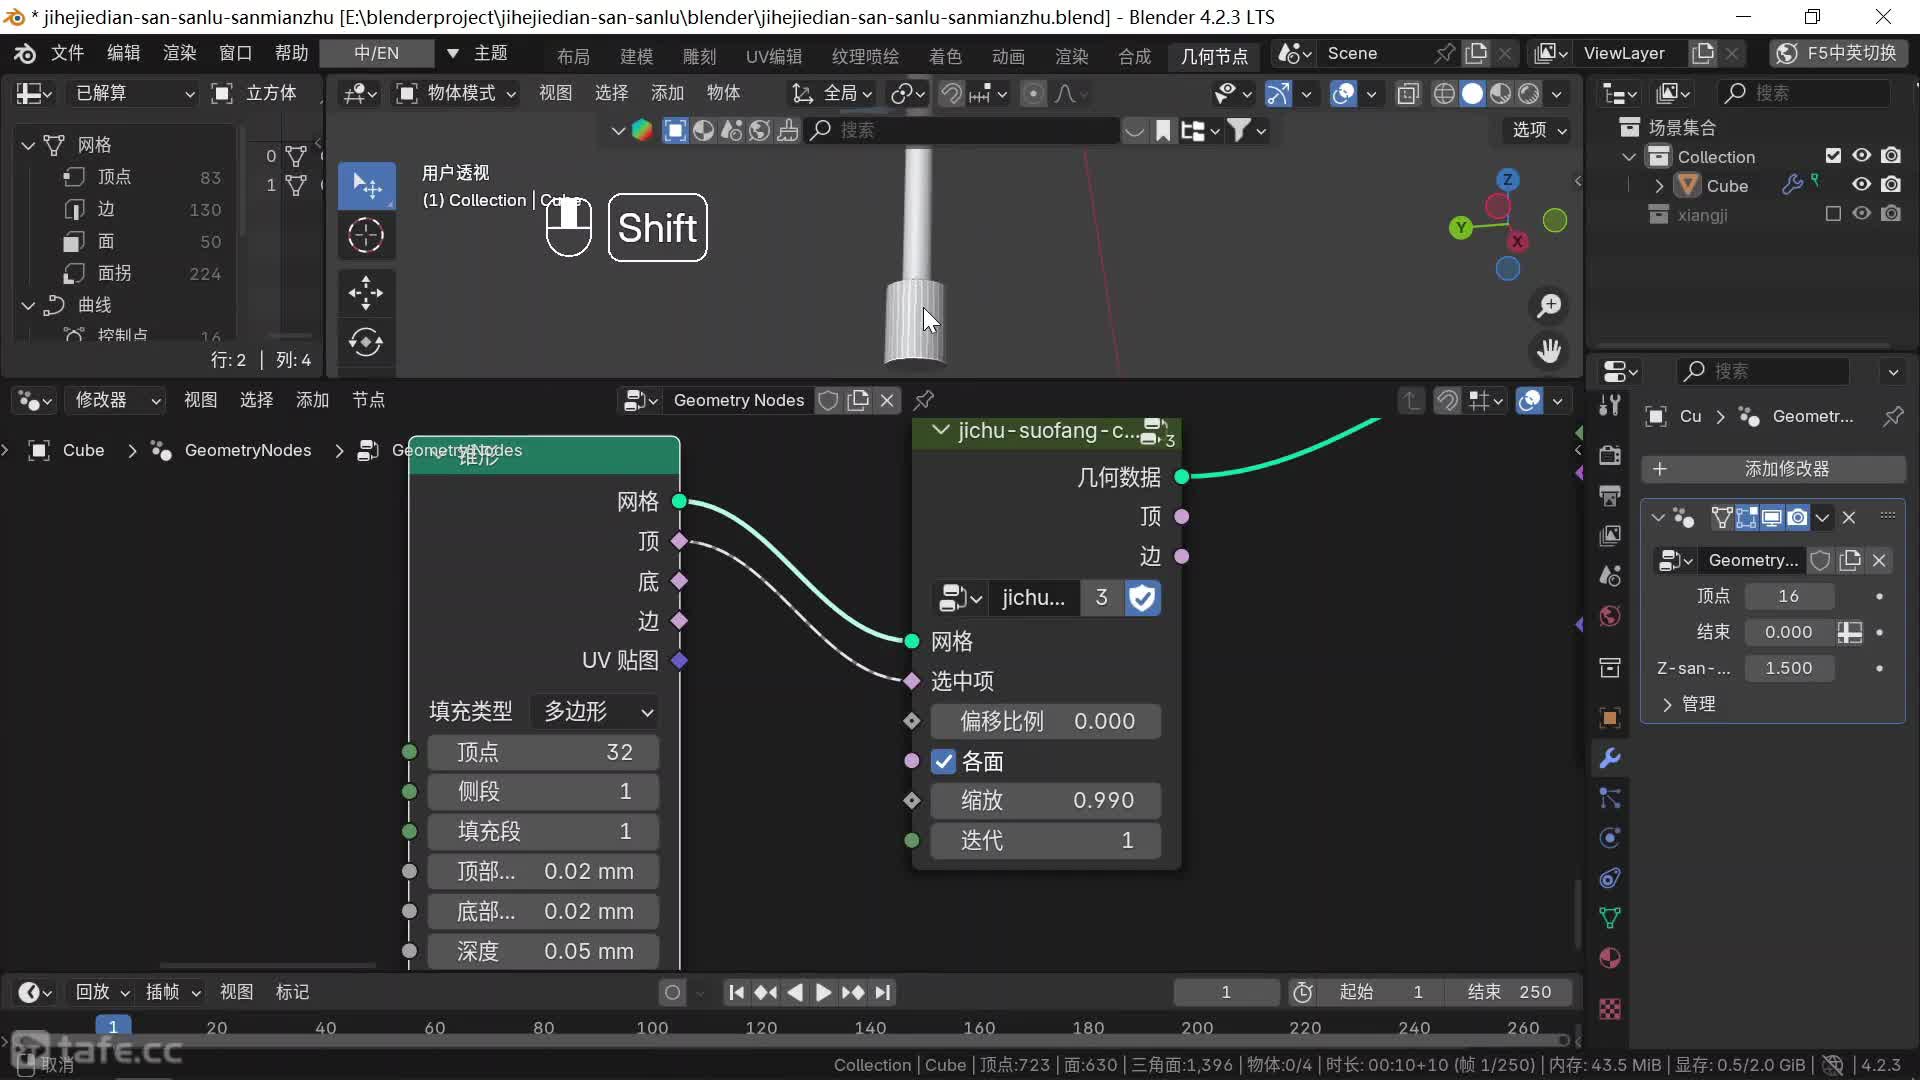The image size is (1920, 1080).
Task: Open the 填充类型 多边形 dropdown
Action: [596, 711]
